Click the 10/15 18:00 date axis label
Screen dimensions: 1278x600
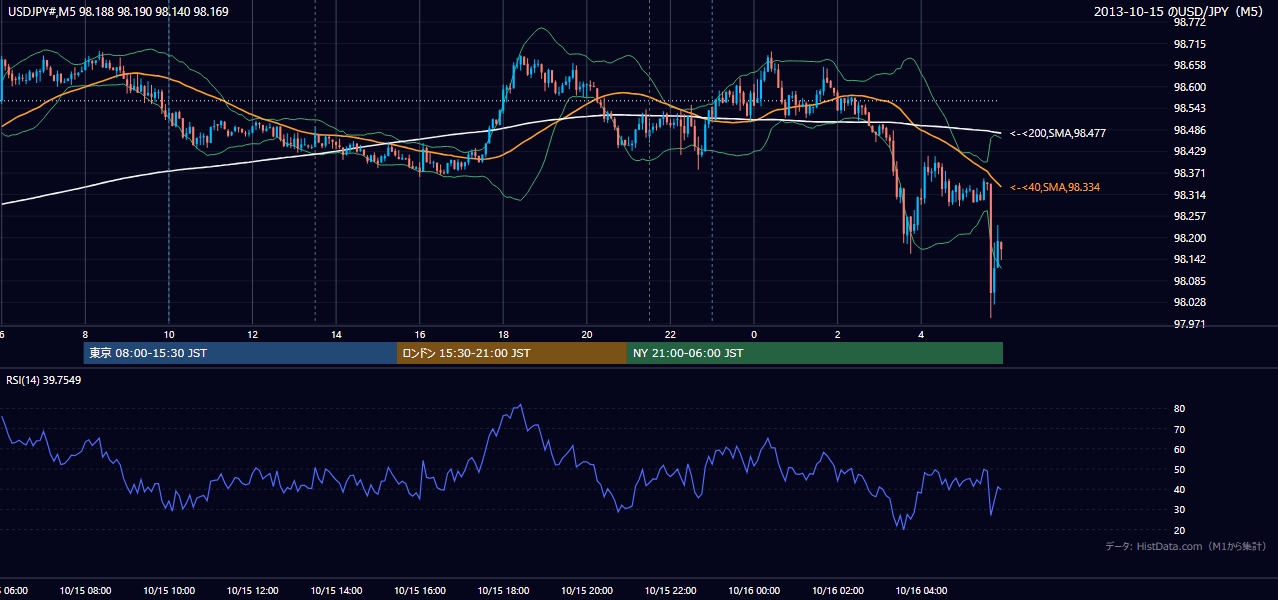[x=503, y=590]
